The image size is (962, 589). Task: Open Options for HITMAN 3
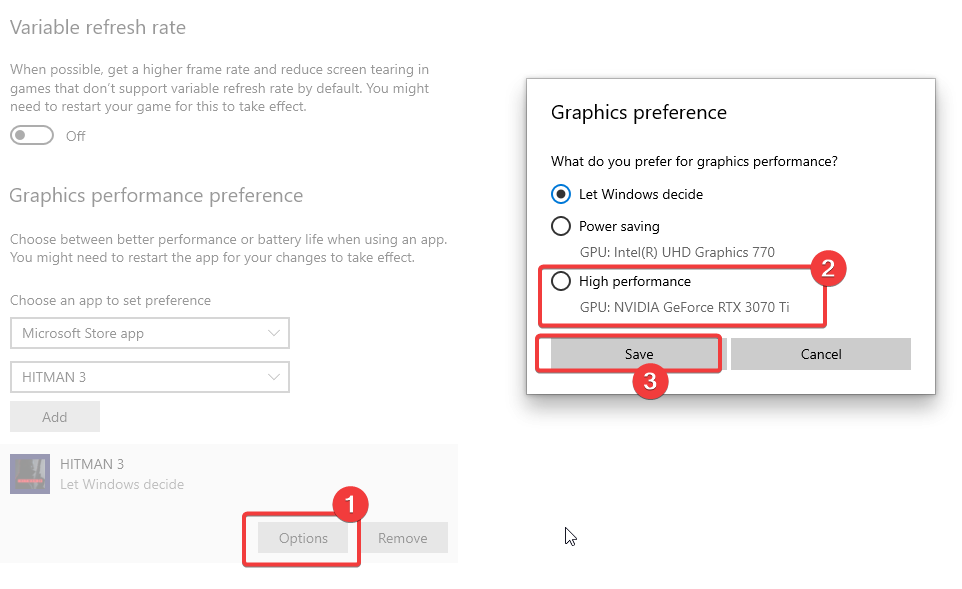pos(303,538)
